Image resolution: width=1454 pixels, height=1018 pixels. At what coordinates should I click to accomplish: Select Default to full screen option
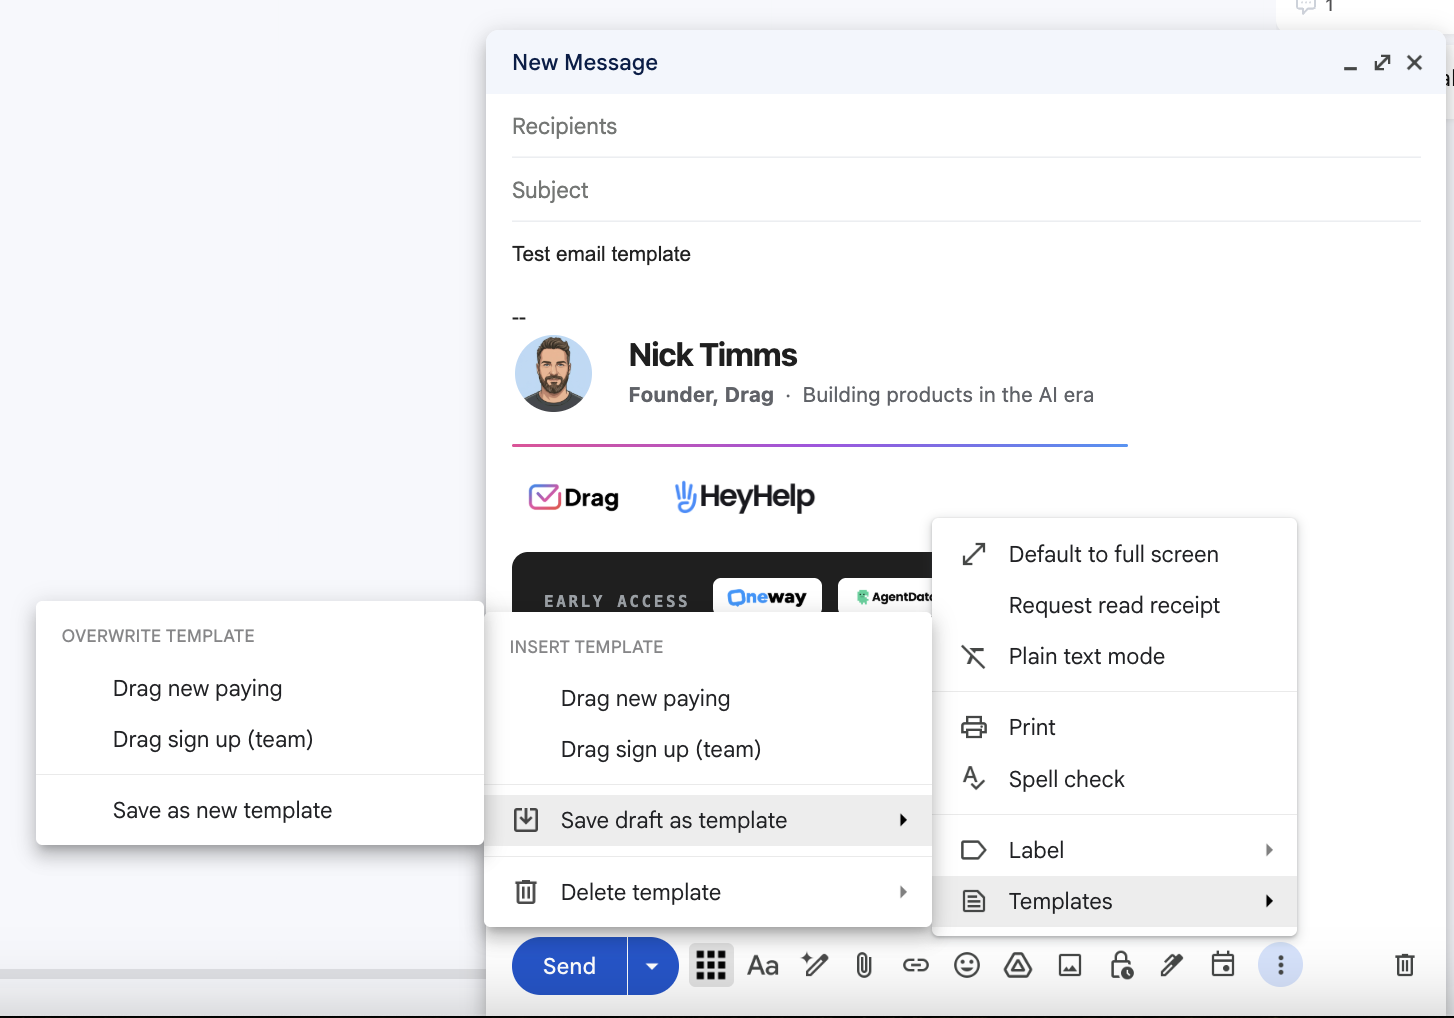click(x=1114, y=554)
